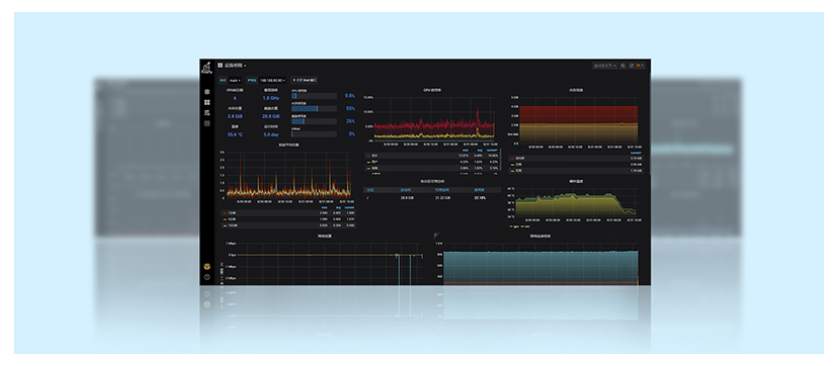Viewport: 838px width, 366px height.
Task: Click the Shell window link button
Action: (x=305, y=81)
